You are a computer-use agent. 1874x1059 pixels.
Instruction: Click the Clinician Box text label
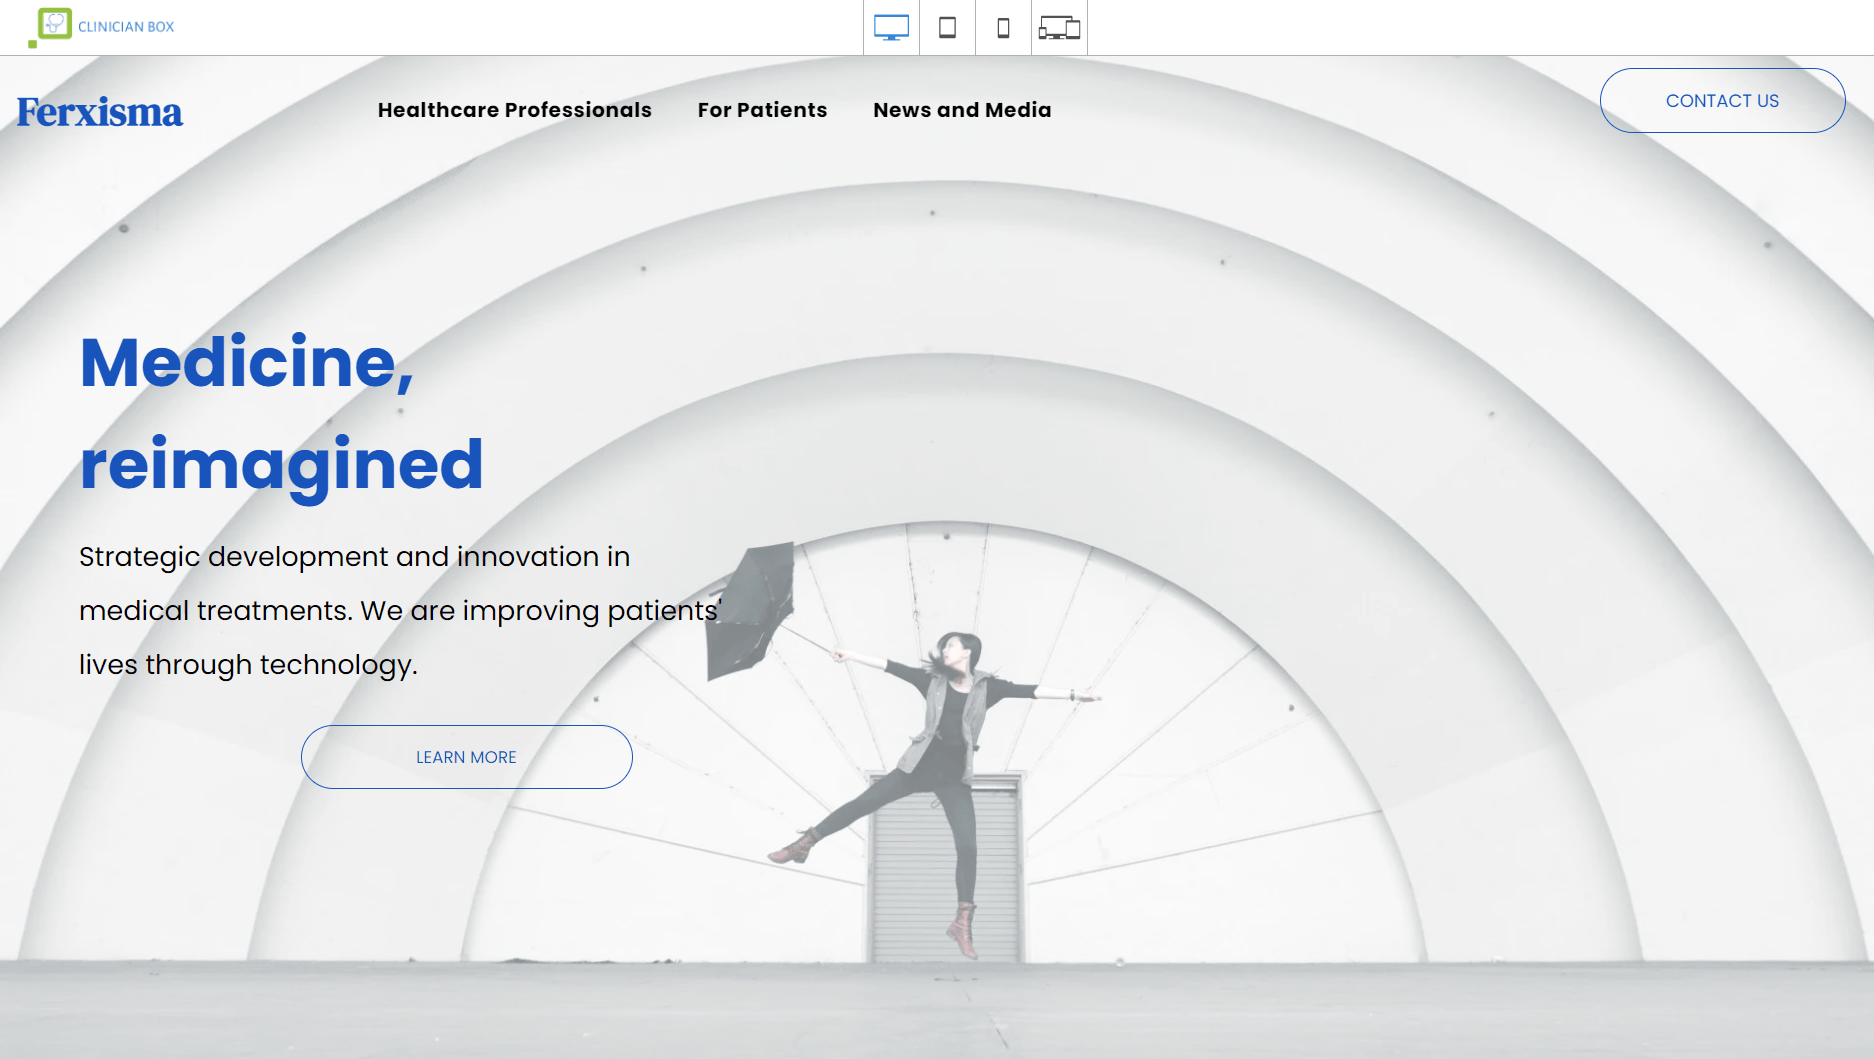pyautogui.click(x=126, y=27)
